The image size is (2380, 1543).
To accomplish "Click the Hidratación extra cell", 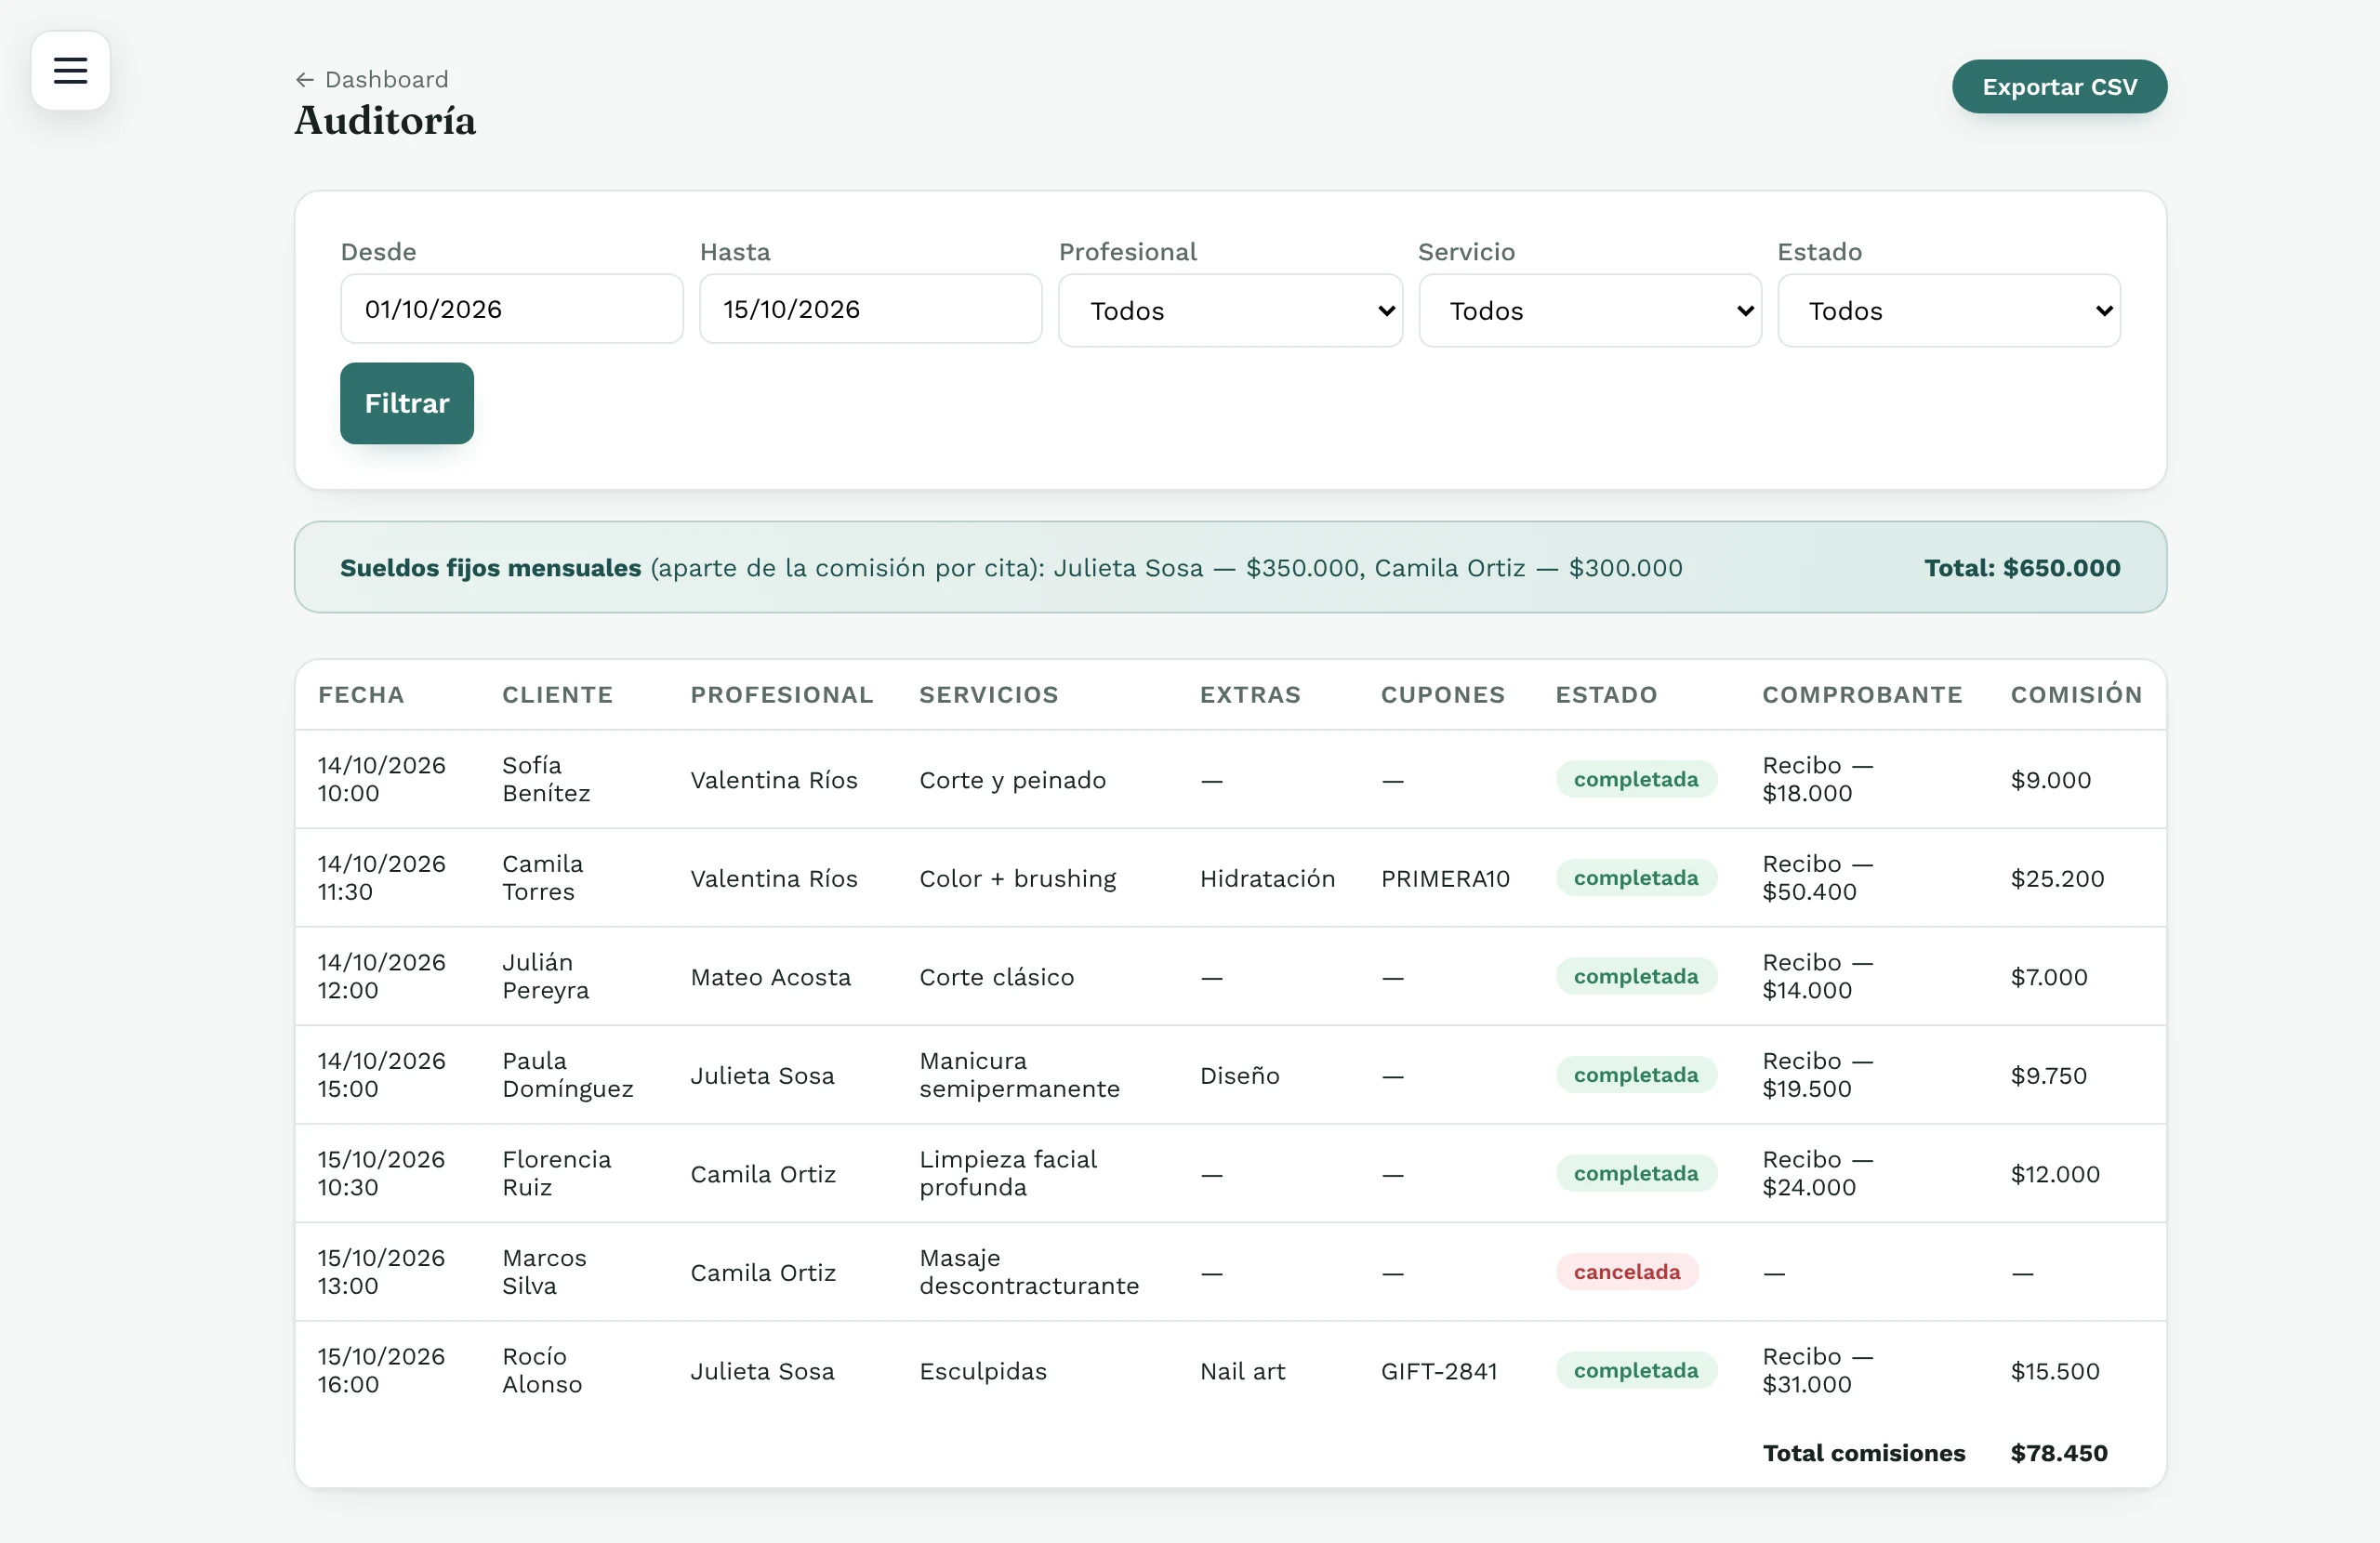I will coord(1267,878).
